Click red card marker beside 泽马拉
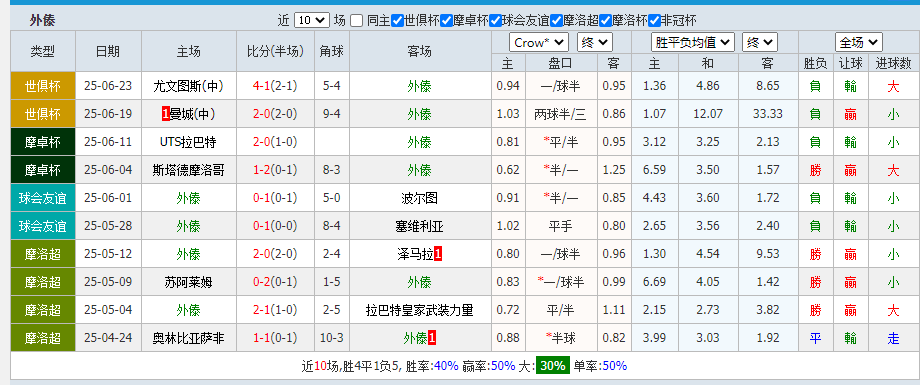This screenshot has width=920, height=385. [x=438, y=254]
